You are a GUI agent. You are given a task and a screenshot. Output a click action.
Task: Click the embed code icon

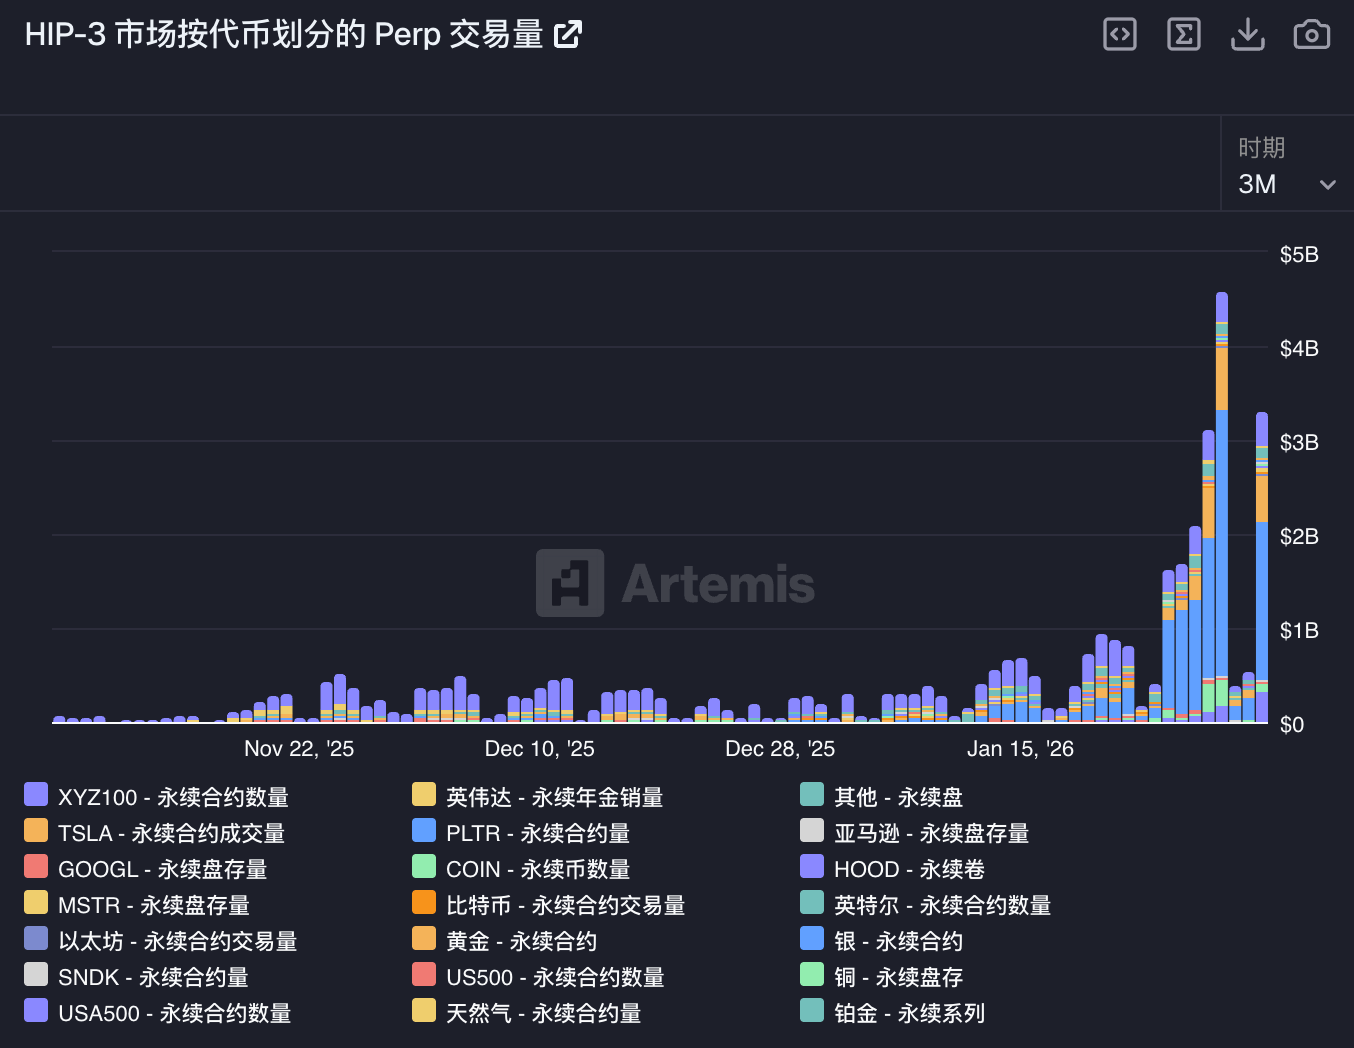[1119, 33]
